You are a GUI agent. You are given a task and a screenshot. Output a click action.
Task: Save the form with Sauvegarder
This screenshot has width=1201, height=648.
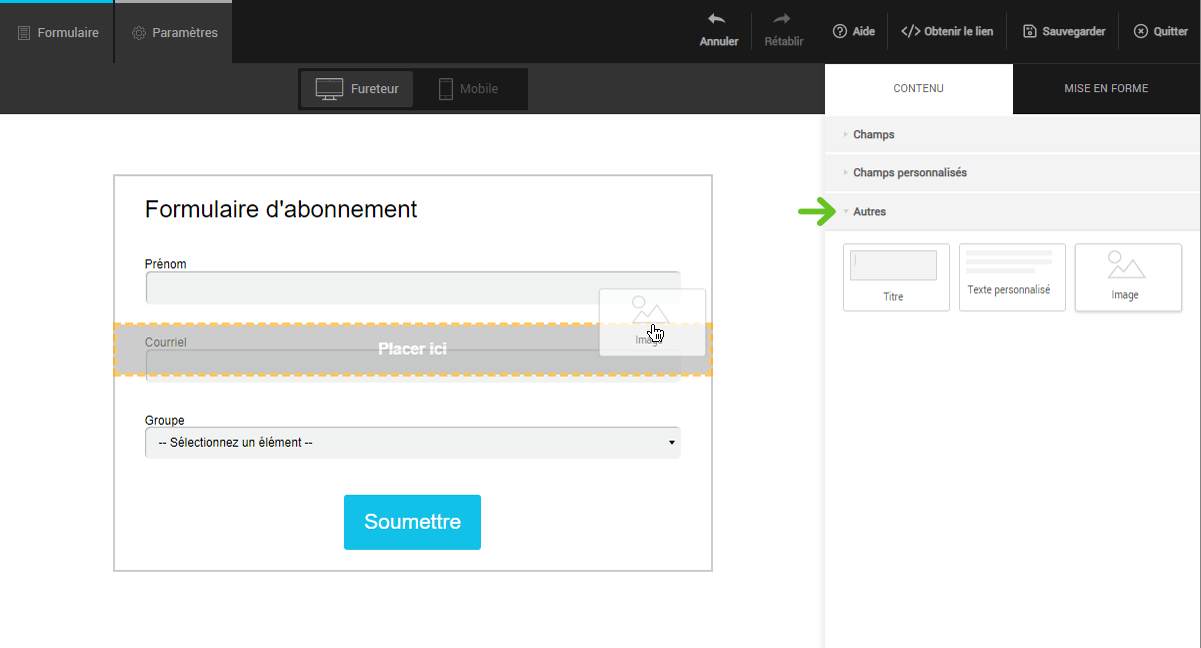[x=1064, y=32]
